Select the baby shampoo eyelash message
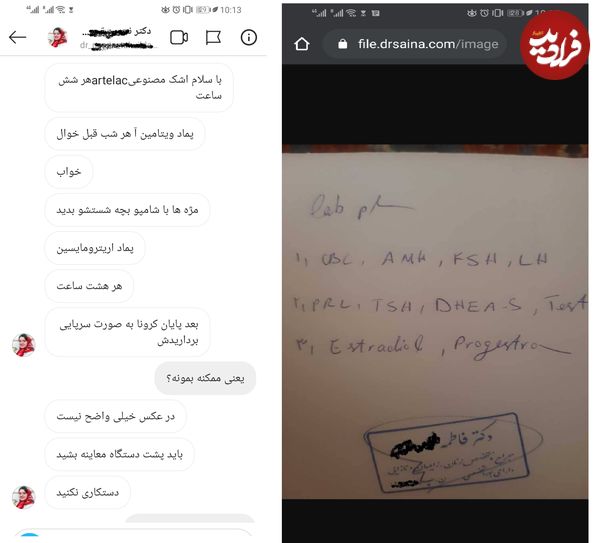600x543 pixels. [x=127, y=210]
